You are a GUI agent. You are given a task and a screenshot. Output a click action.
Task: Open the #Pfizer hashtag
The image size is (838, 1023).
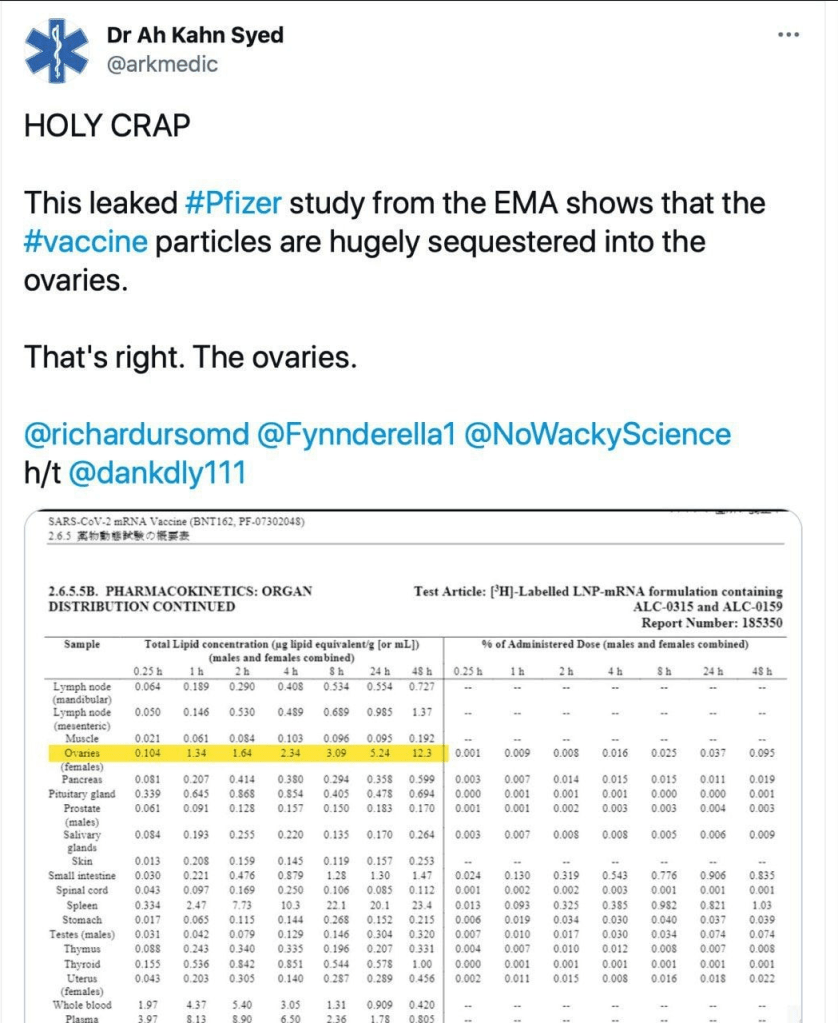pyautogui.click(x=235, y=203)
